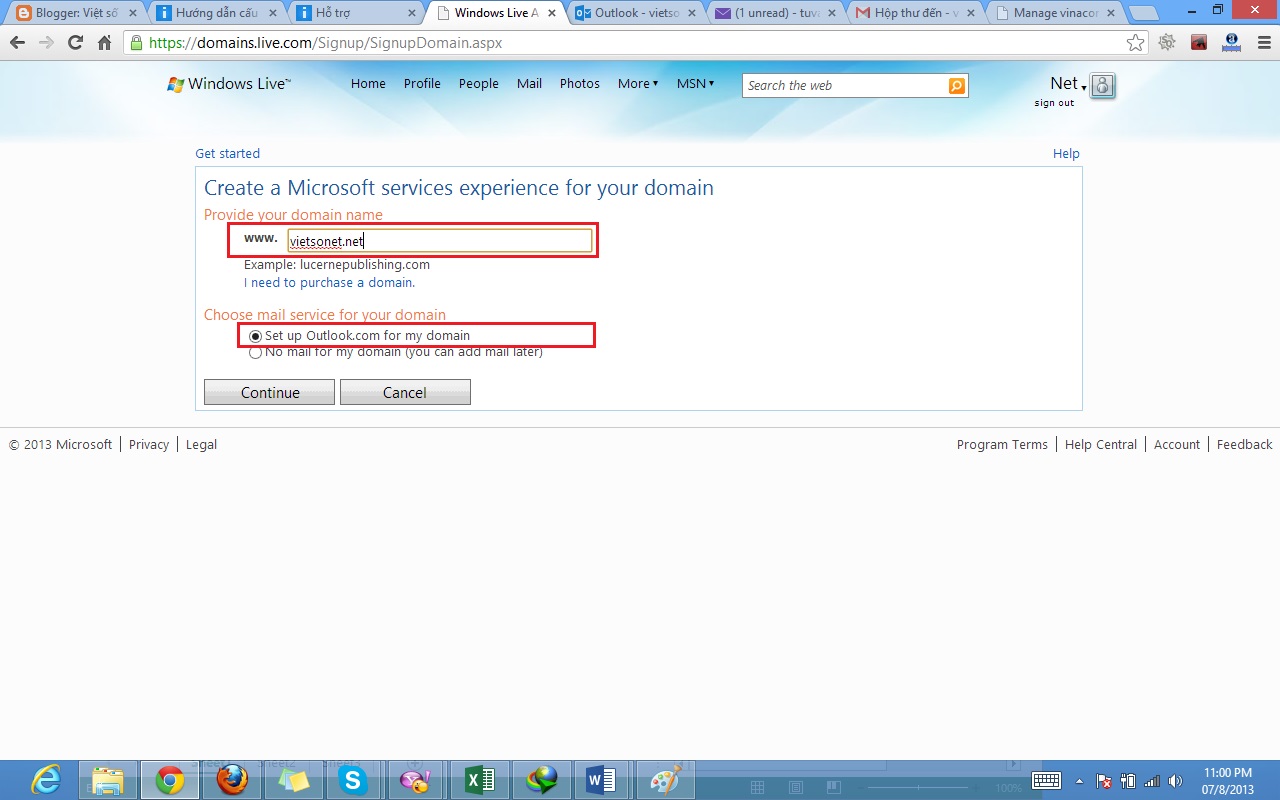Switch to the Outlook - vietso tab
Screen dimensions: 1280x800
(x=635, y=14)
